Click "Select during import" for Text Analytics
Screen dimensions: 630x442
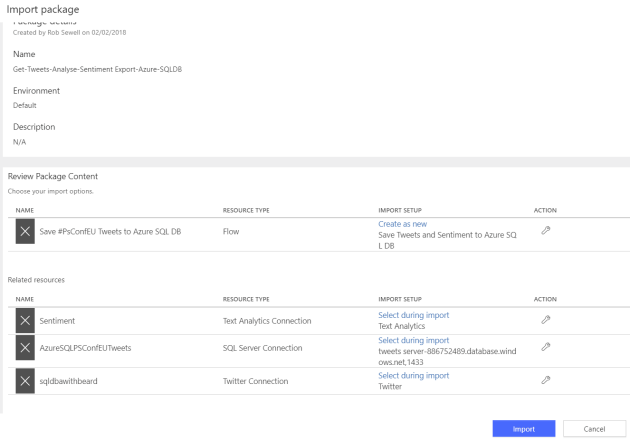[413, 313]
